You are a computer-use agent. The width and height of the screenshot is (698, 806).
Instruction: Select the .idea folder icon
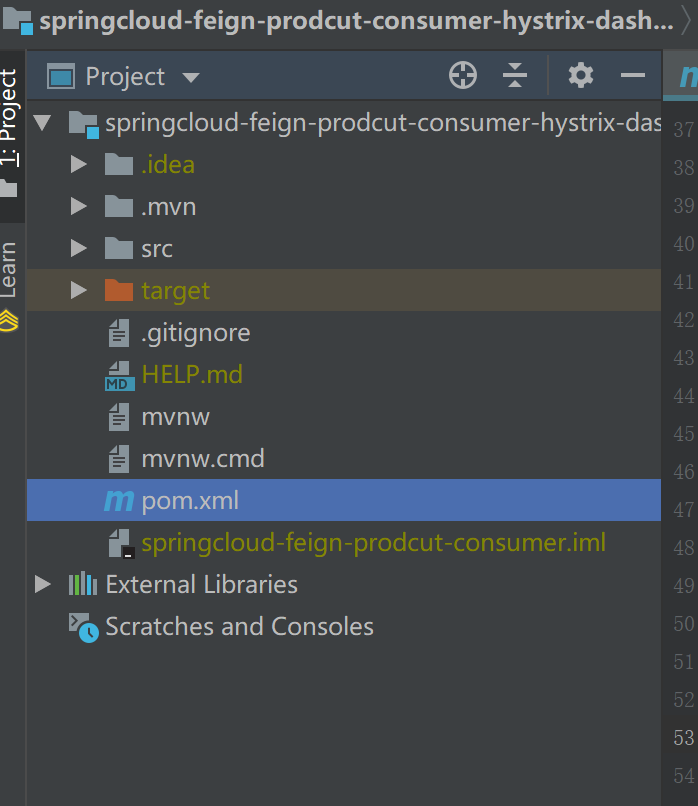(x=119, y=164)
